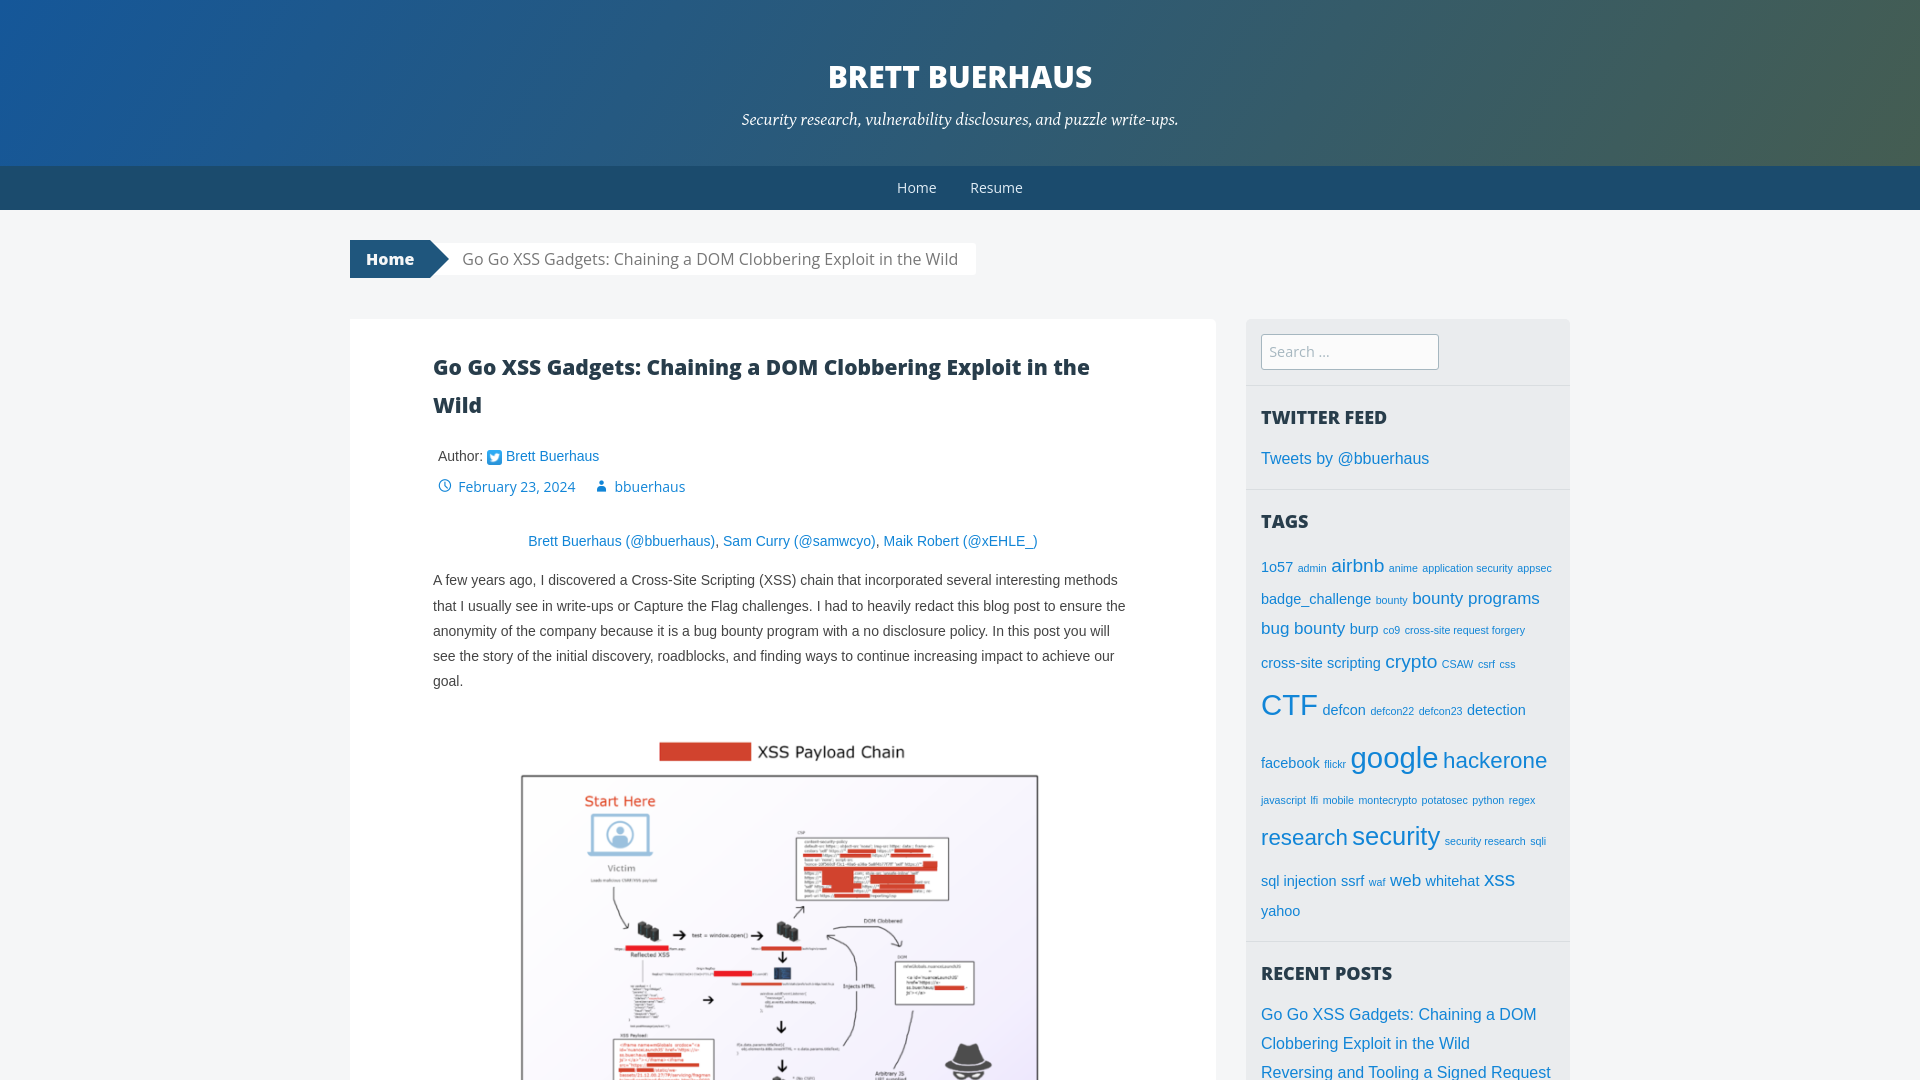Click the bbuerhaus author archive link
The height and width of the screenshot is (1080, 1920).
pos(649,487)
